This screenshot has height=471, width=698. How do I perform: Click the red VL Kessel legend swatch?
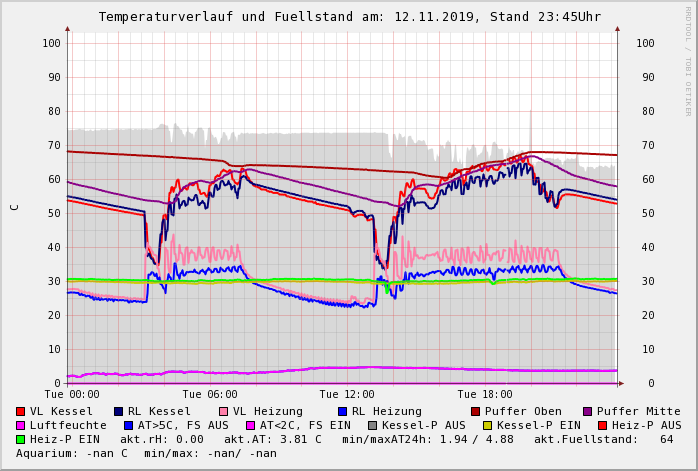[x=21, y=411]
